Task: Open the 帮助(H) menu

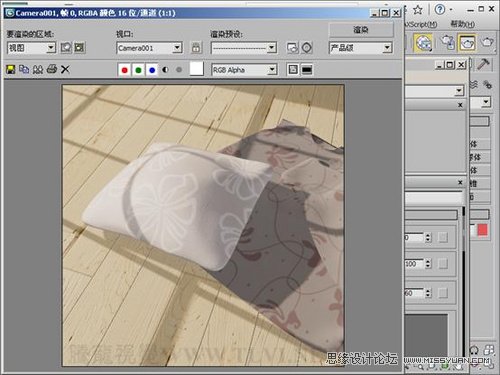Action: pyautogui.click(x=463, y=24)
